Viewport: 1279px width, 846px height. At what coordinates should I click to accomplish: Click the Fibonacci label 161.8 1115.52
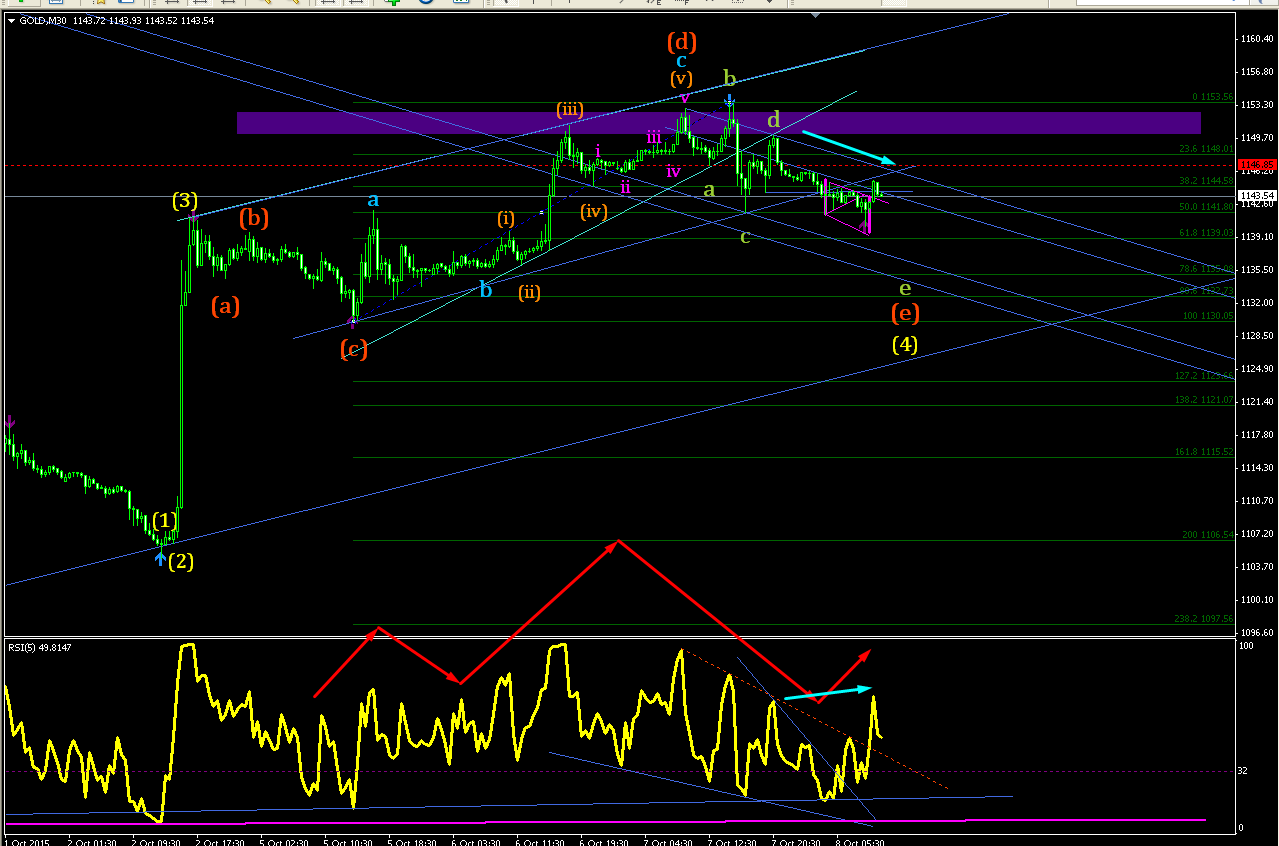[x=1205, y=452]
